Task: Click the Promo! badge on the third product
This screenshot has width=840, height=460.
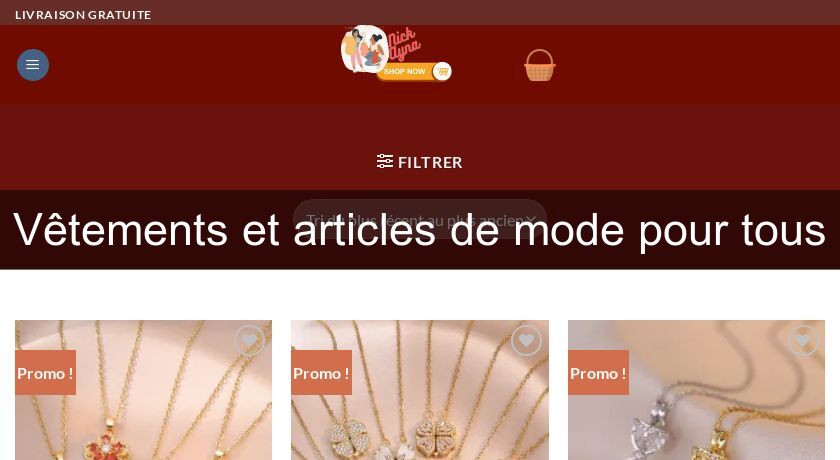Action: (598, 373)
